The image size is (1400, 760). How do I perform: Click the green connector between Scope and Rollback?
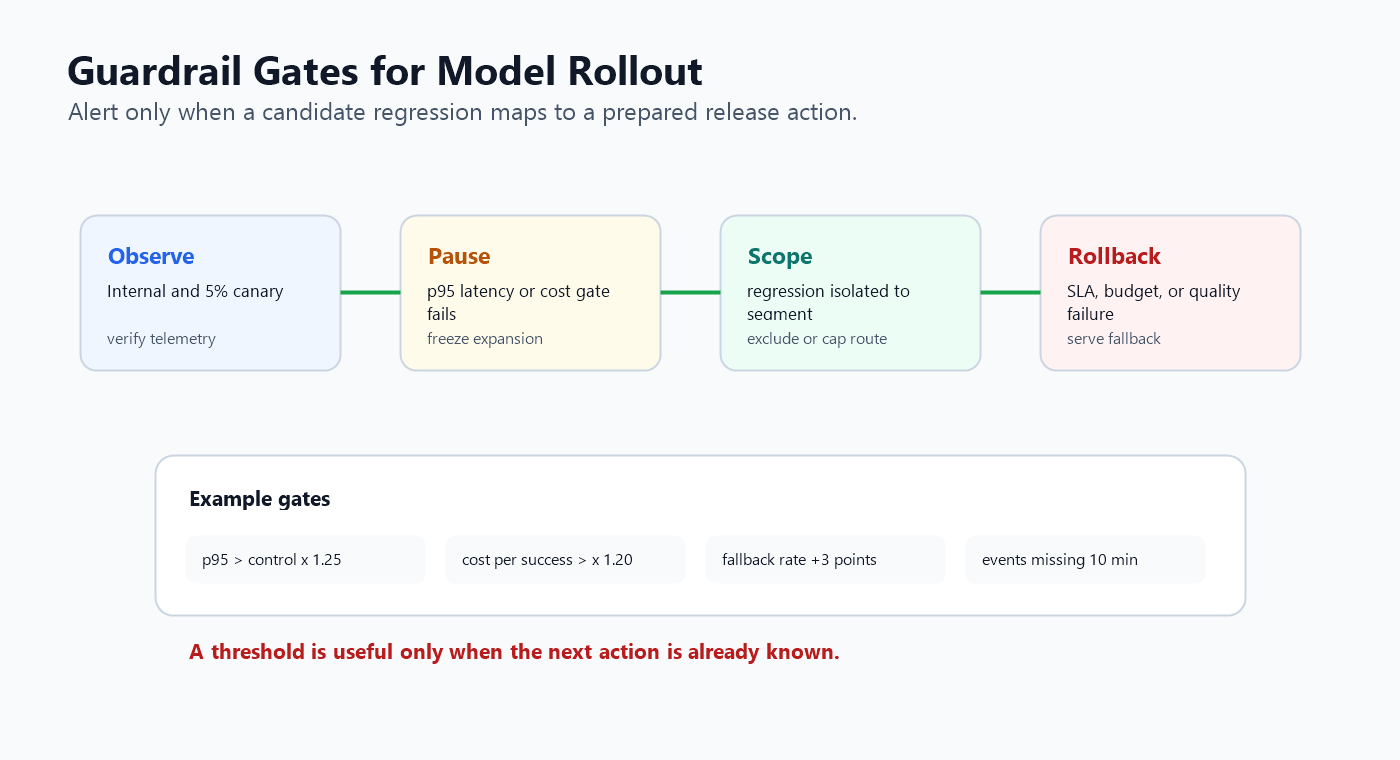pos(1010,292)
